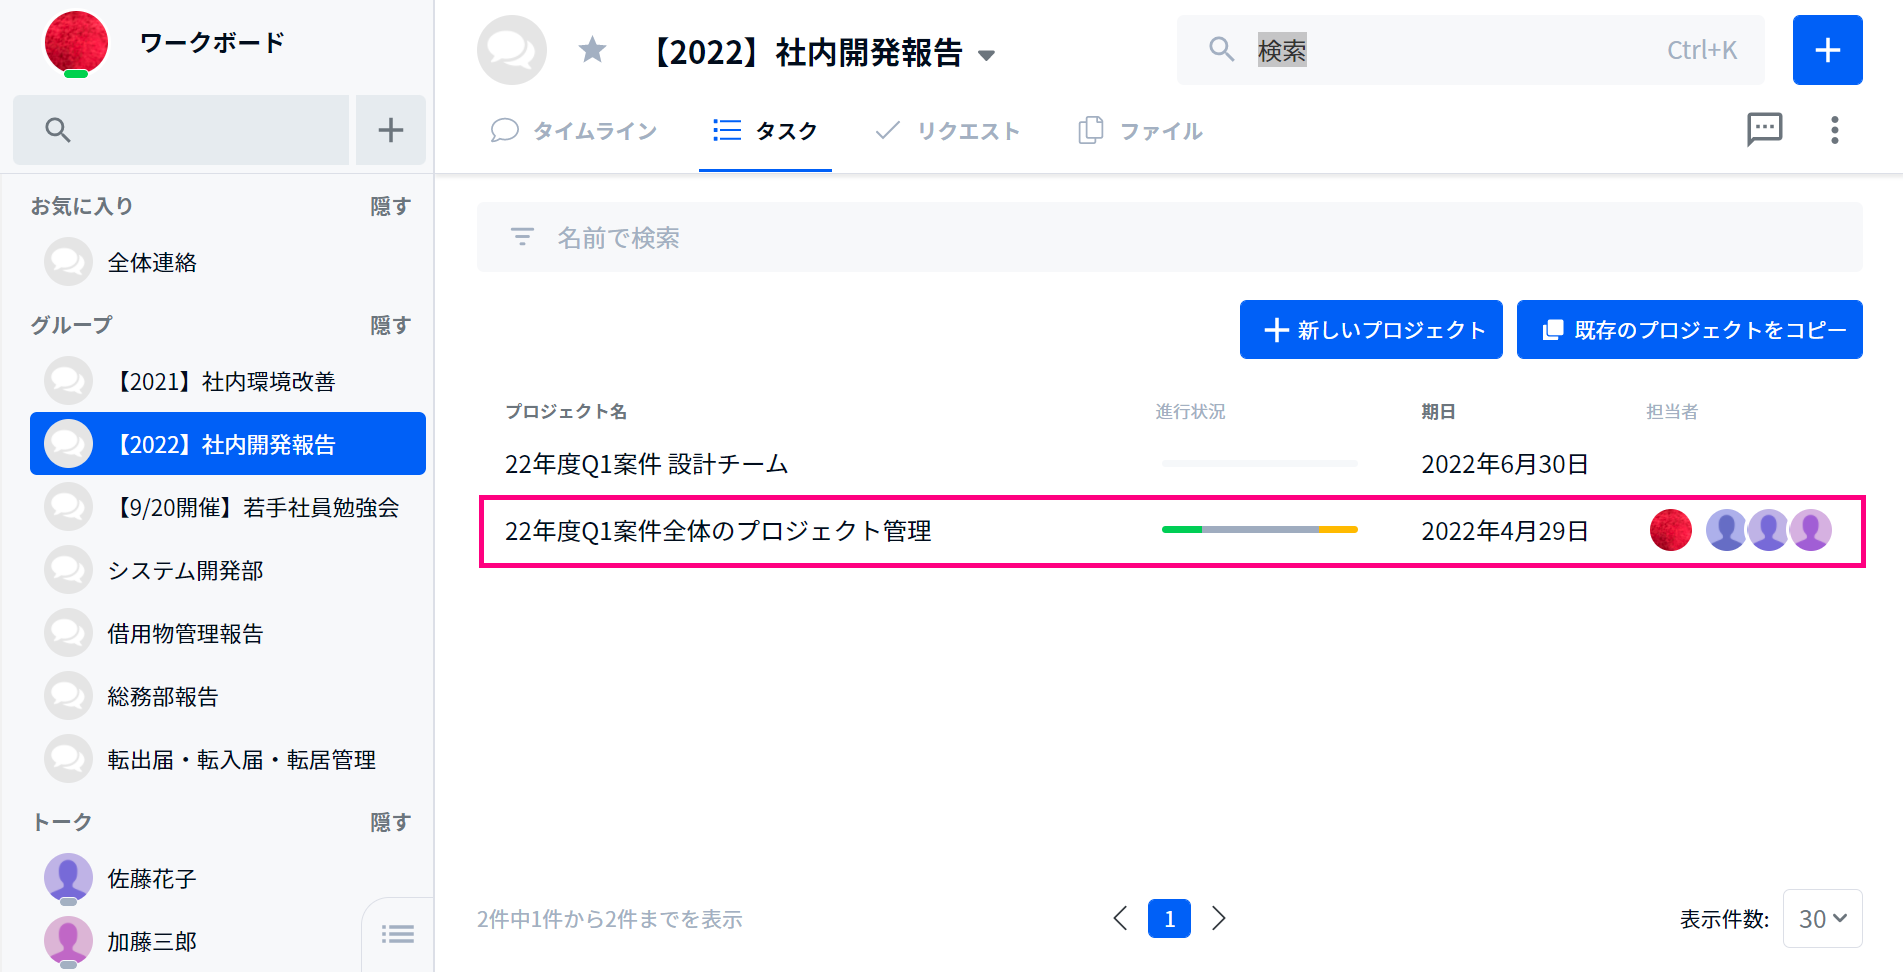Click the sidebar plus add button
Screen dimensions: 1903x972
pos(391,130)
